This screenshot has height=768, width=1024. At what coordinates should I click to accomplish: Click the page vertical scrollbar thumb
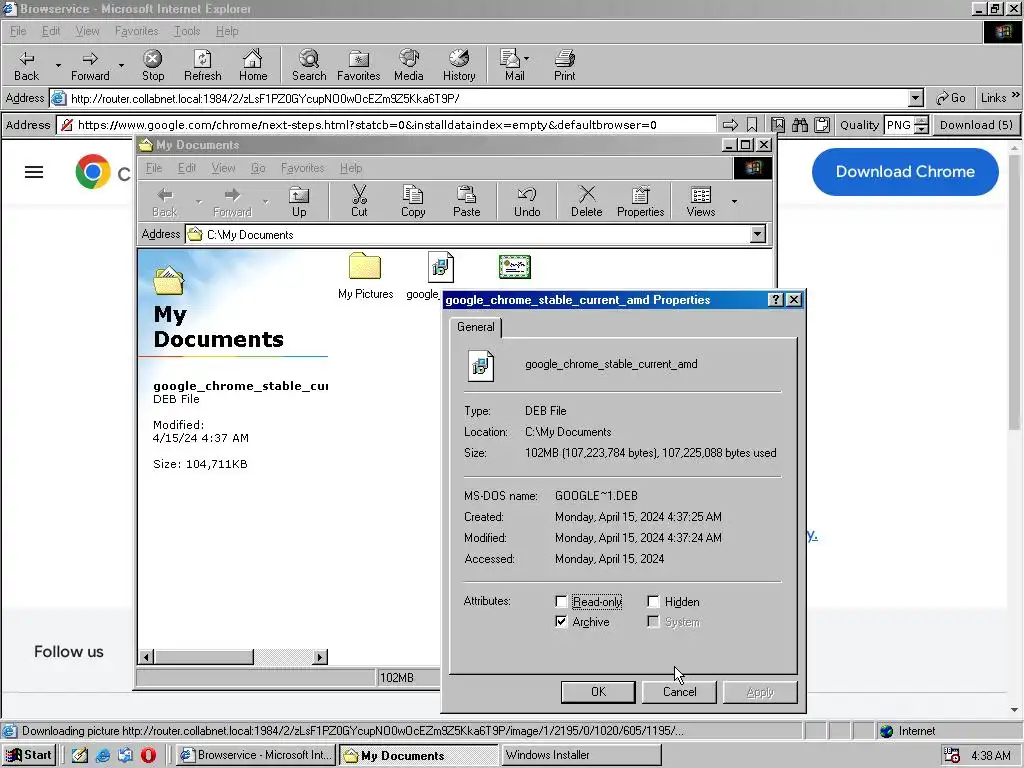click(1014, 293)
